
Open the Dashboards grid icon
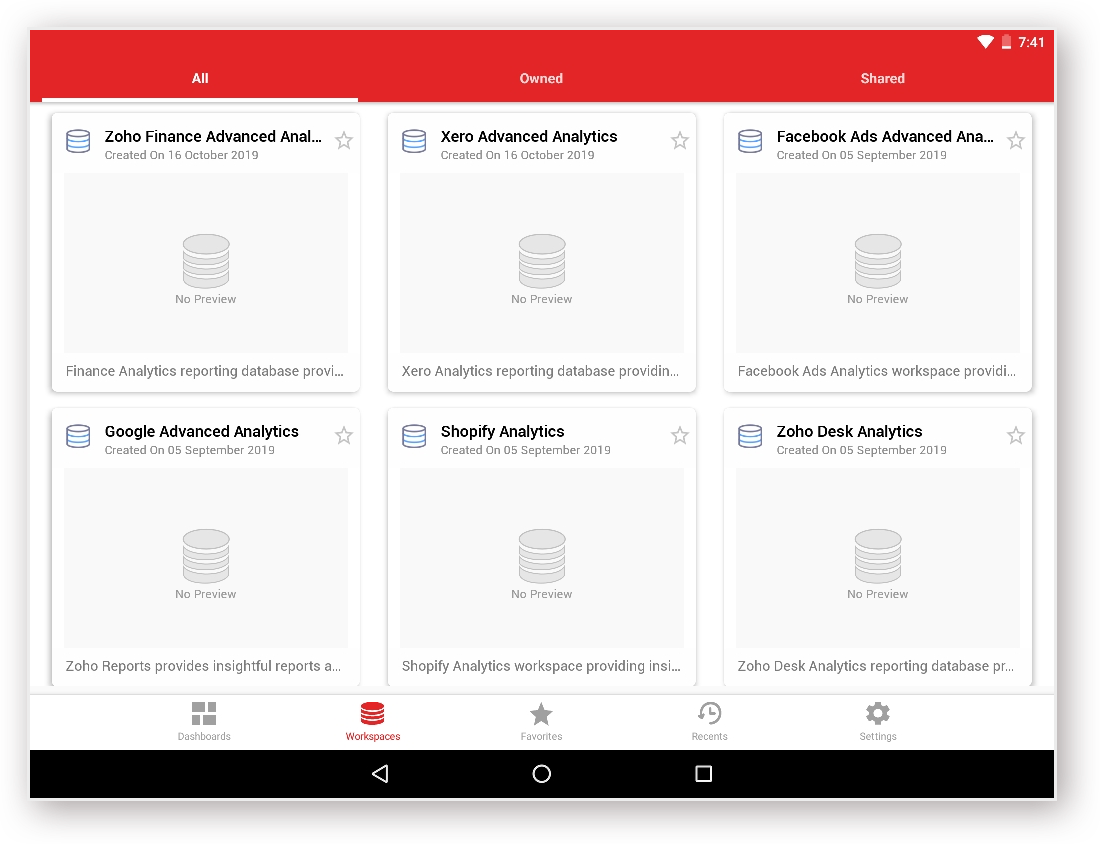coord(204,714)
